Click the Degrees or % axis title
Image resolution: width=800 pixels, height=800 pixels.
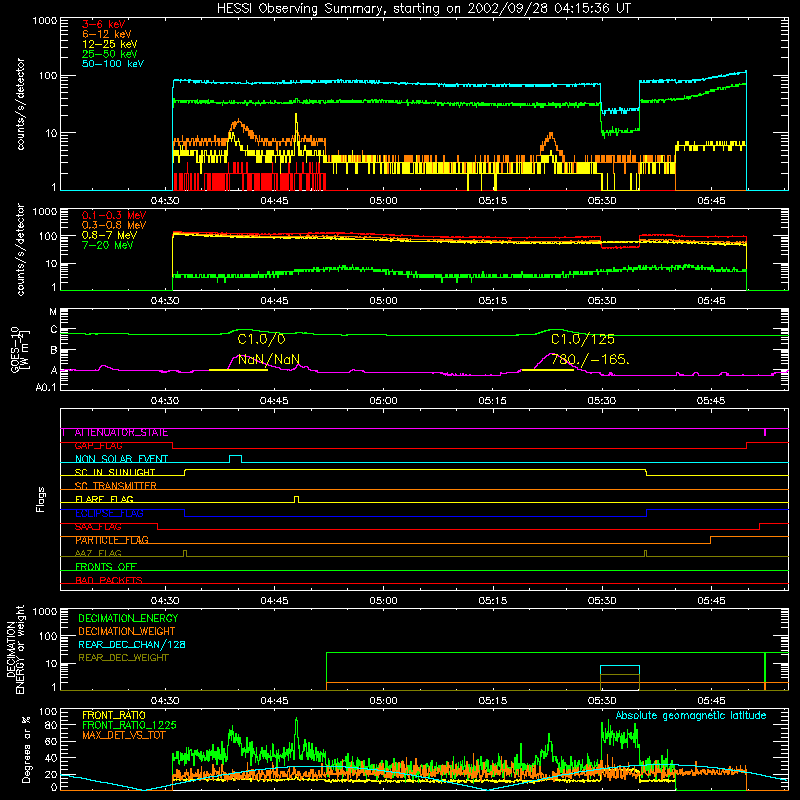point(26,749)
